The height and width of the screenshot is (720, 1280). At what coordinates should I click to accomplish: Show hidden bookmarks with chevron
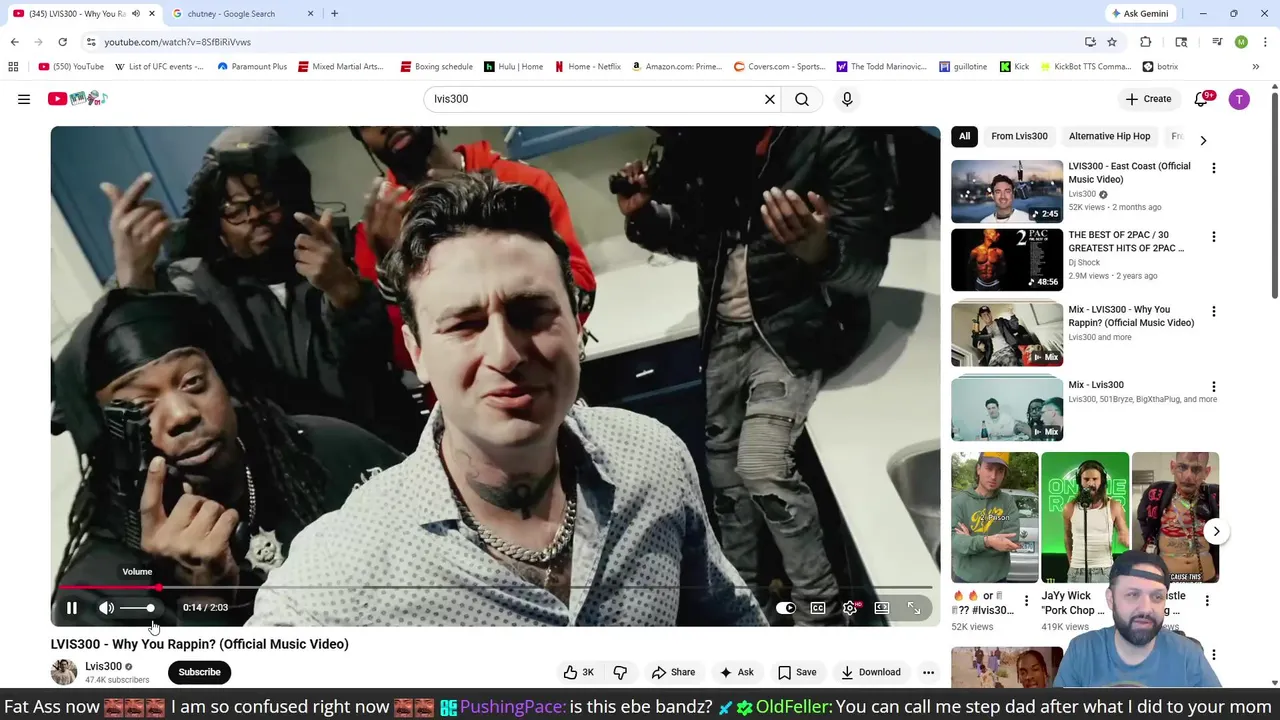[1255, 67]
